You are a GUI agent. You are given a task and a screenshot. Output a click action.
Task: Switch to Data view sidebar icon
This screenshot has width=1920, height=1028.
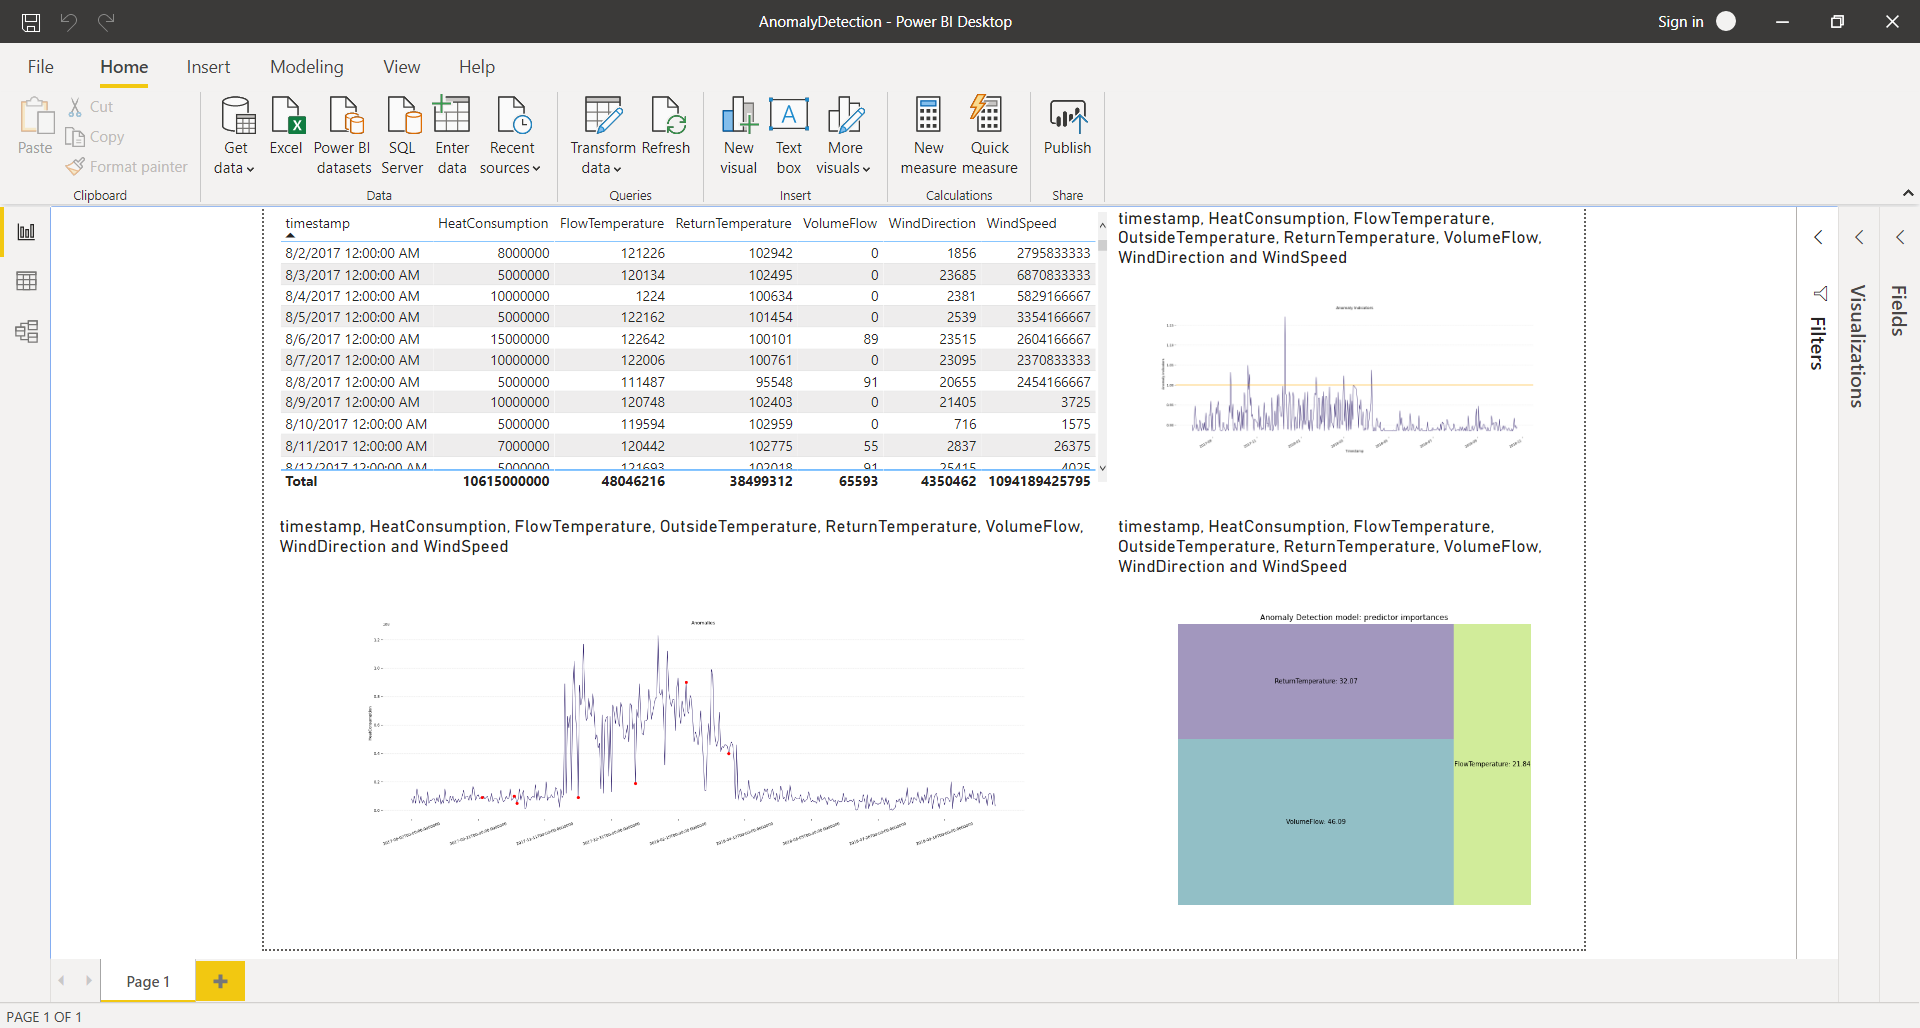27,281
